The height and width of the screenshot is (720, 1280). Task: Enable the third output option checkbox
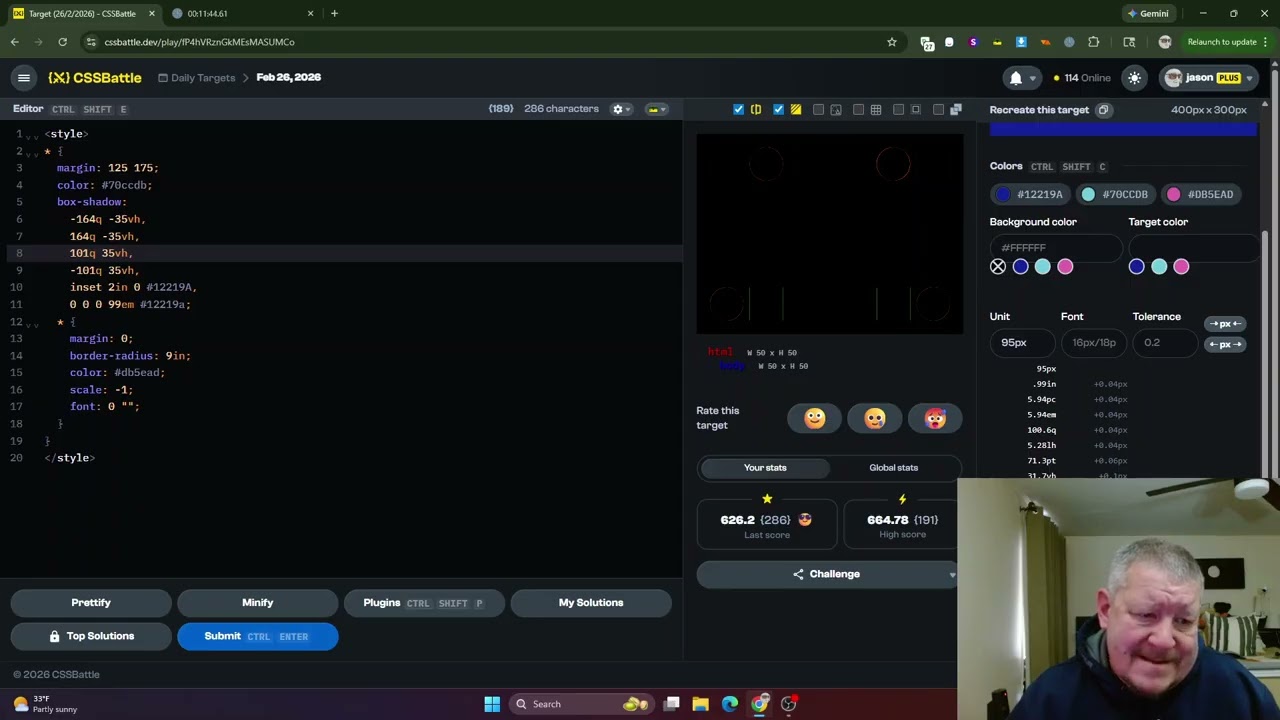click(x=818, y=109)
